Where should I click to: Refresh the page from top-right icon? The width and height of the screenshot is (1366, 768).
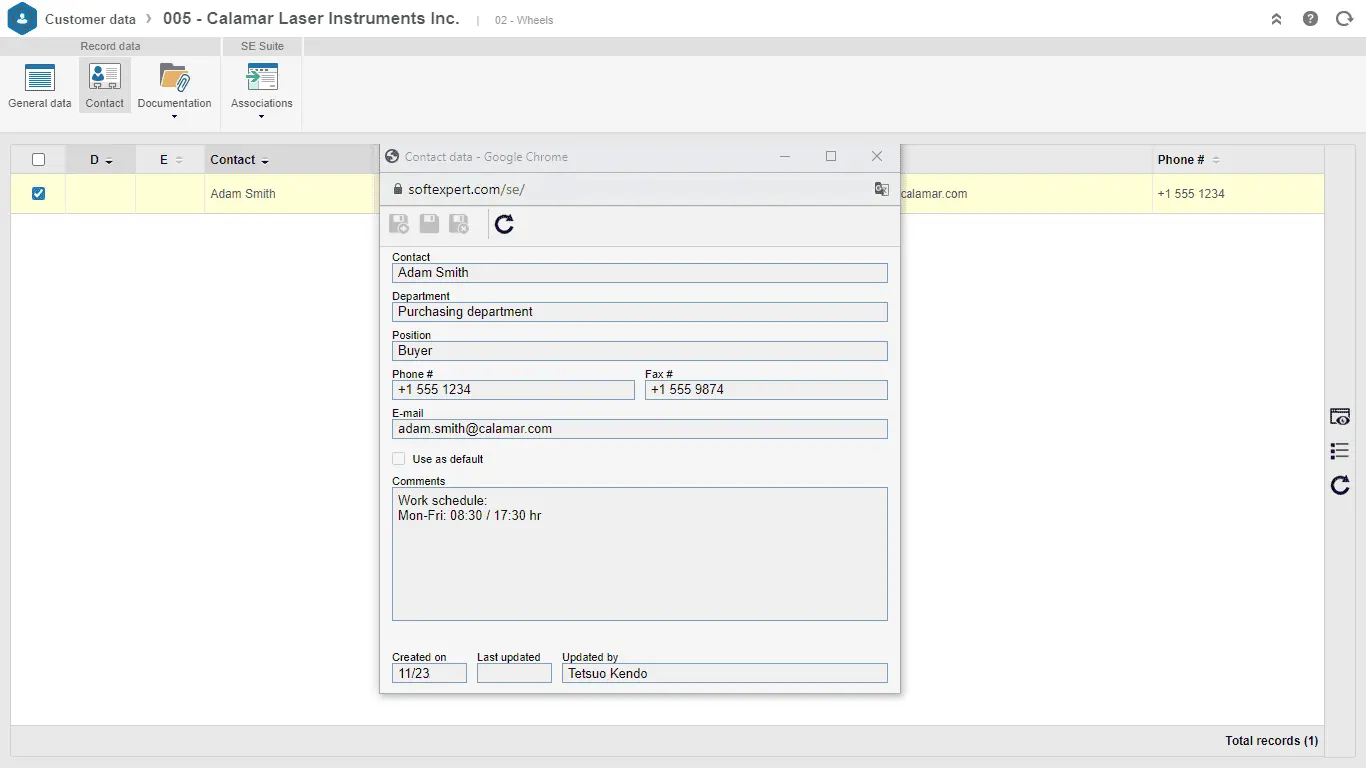click(x=1344, y=19)
